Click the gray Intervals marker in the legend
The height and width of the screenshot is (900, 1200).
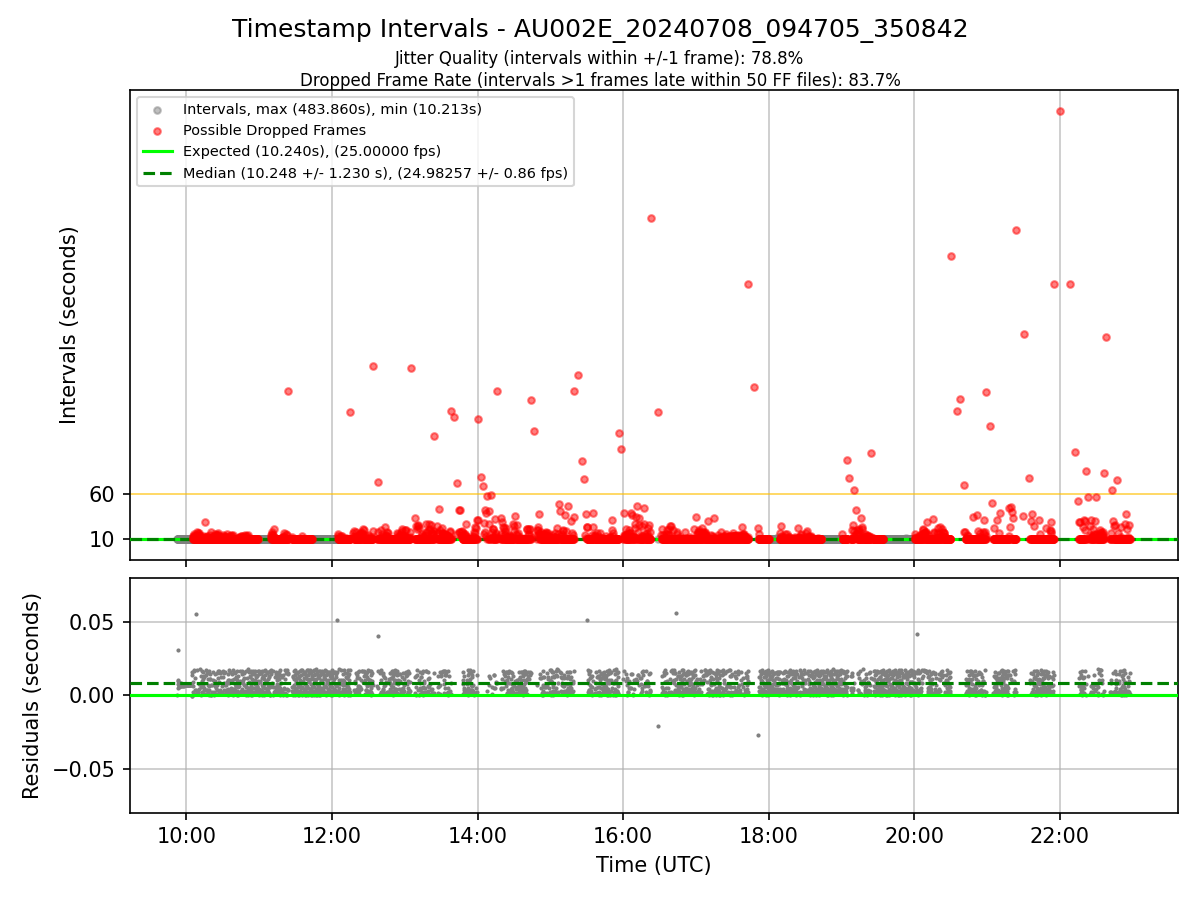[x=156, y=109]
